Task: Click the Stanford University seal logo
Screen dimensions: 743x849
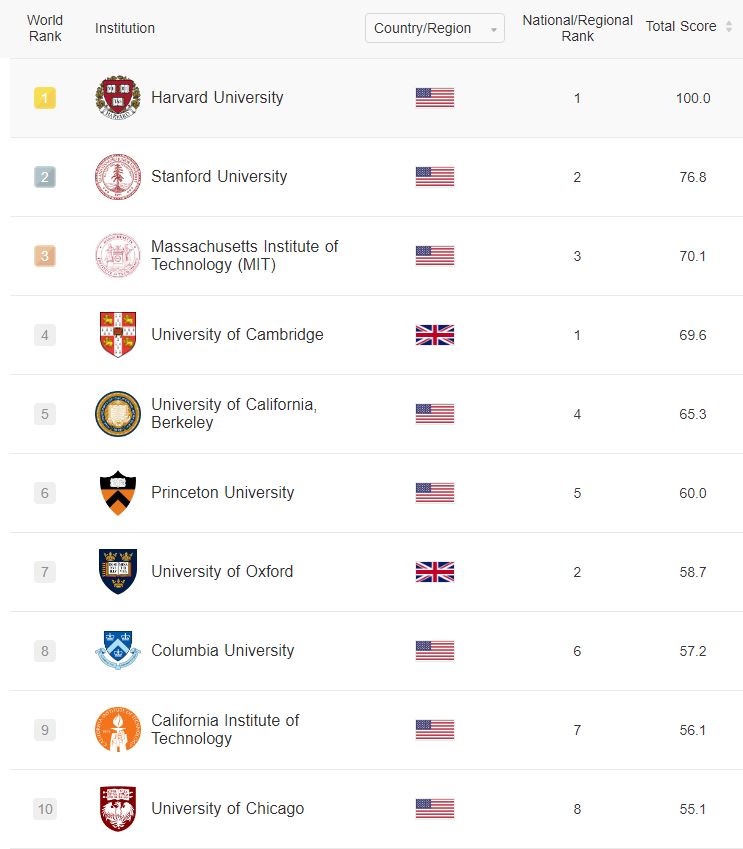Action: (118, 177)
